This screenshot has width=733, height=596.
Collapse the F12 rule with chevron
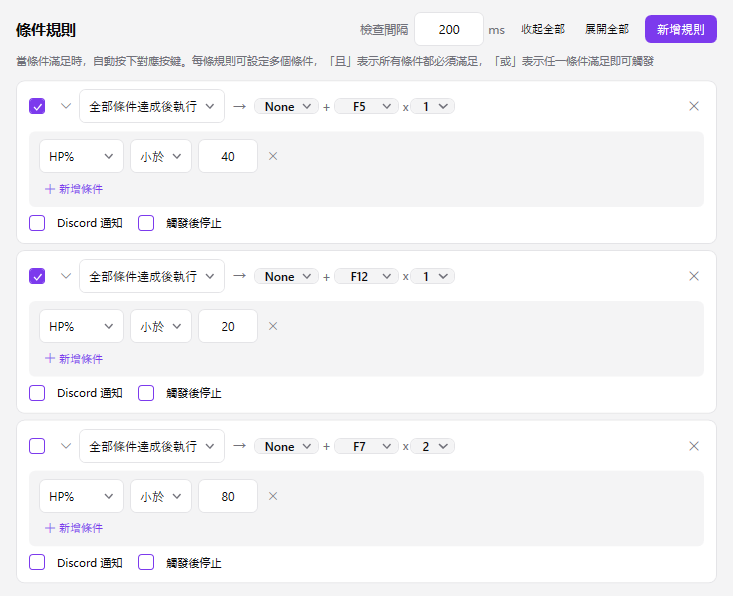coord(66,276)
